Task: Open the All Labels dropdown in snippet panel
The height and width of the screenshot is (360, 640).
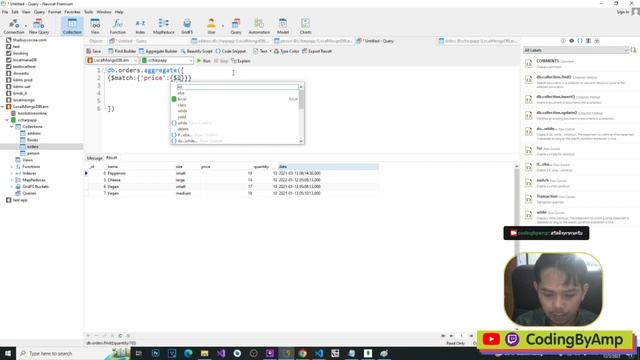Action: coord(576,50)
